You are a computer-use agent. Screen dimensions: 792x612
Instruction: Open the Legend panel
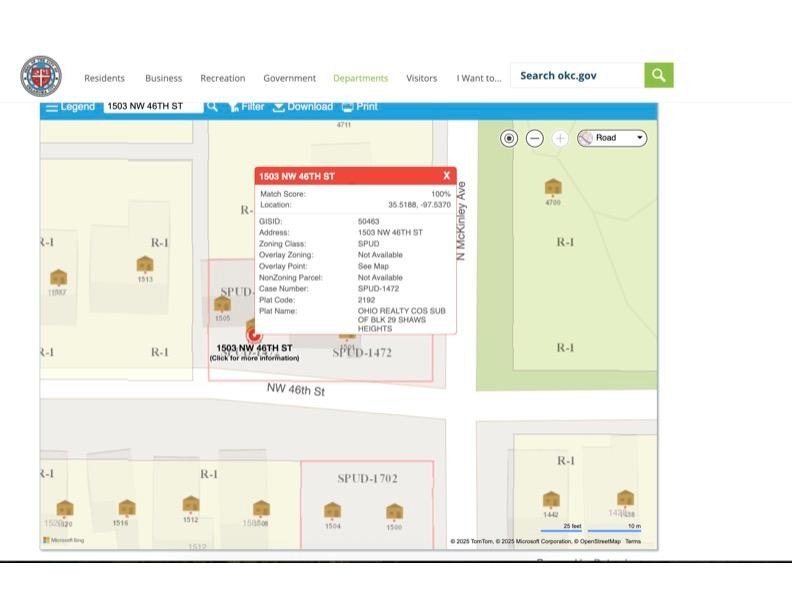pos(69,107)
